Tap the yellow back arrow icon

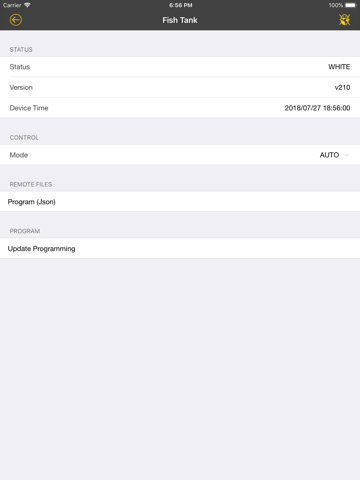click(x=16, y=20)
